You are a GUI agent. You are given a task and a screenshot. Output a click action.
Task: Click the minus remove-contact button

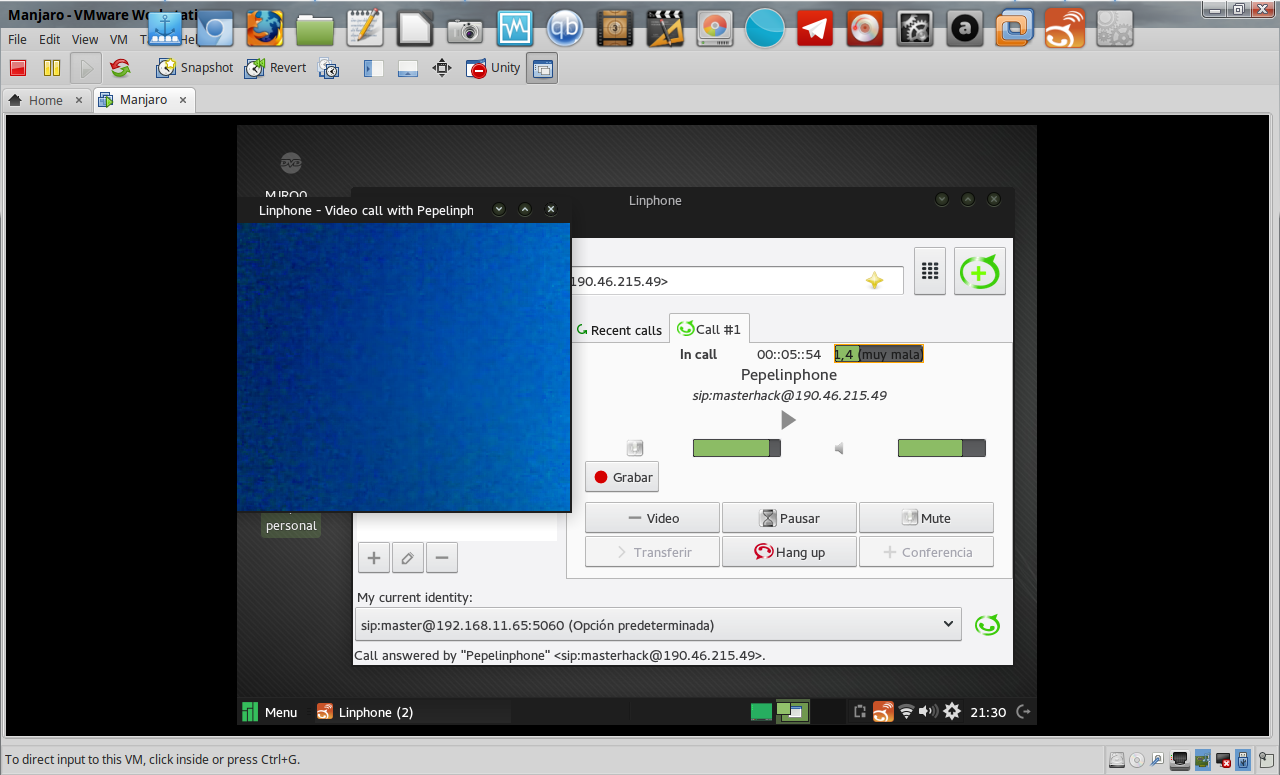tap(442, 557)
